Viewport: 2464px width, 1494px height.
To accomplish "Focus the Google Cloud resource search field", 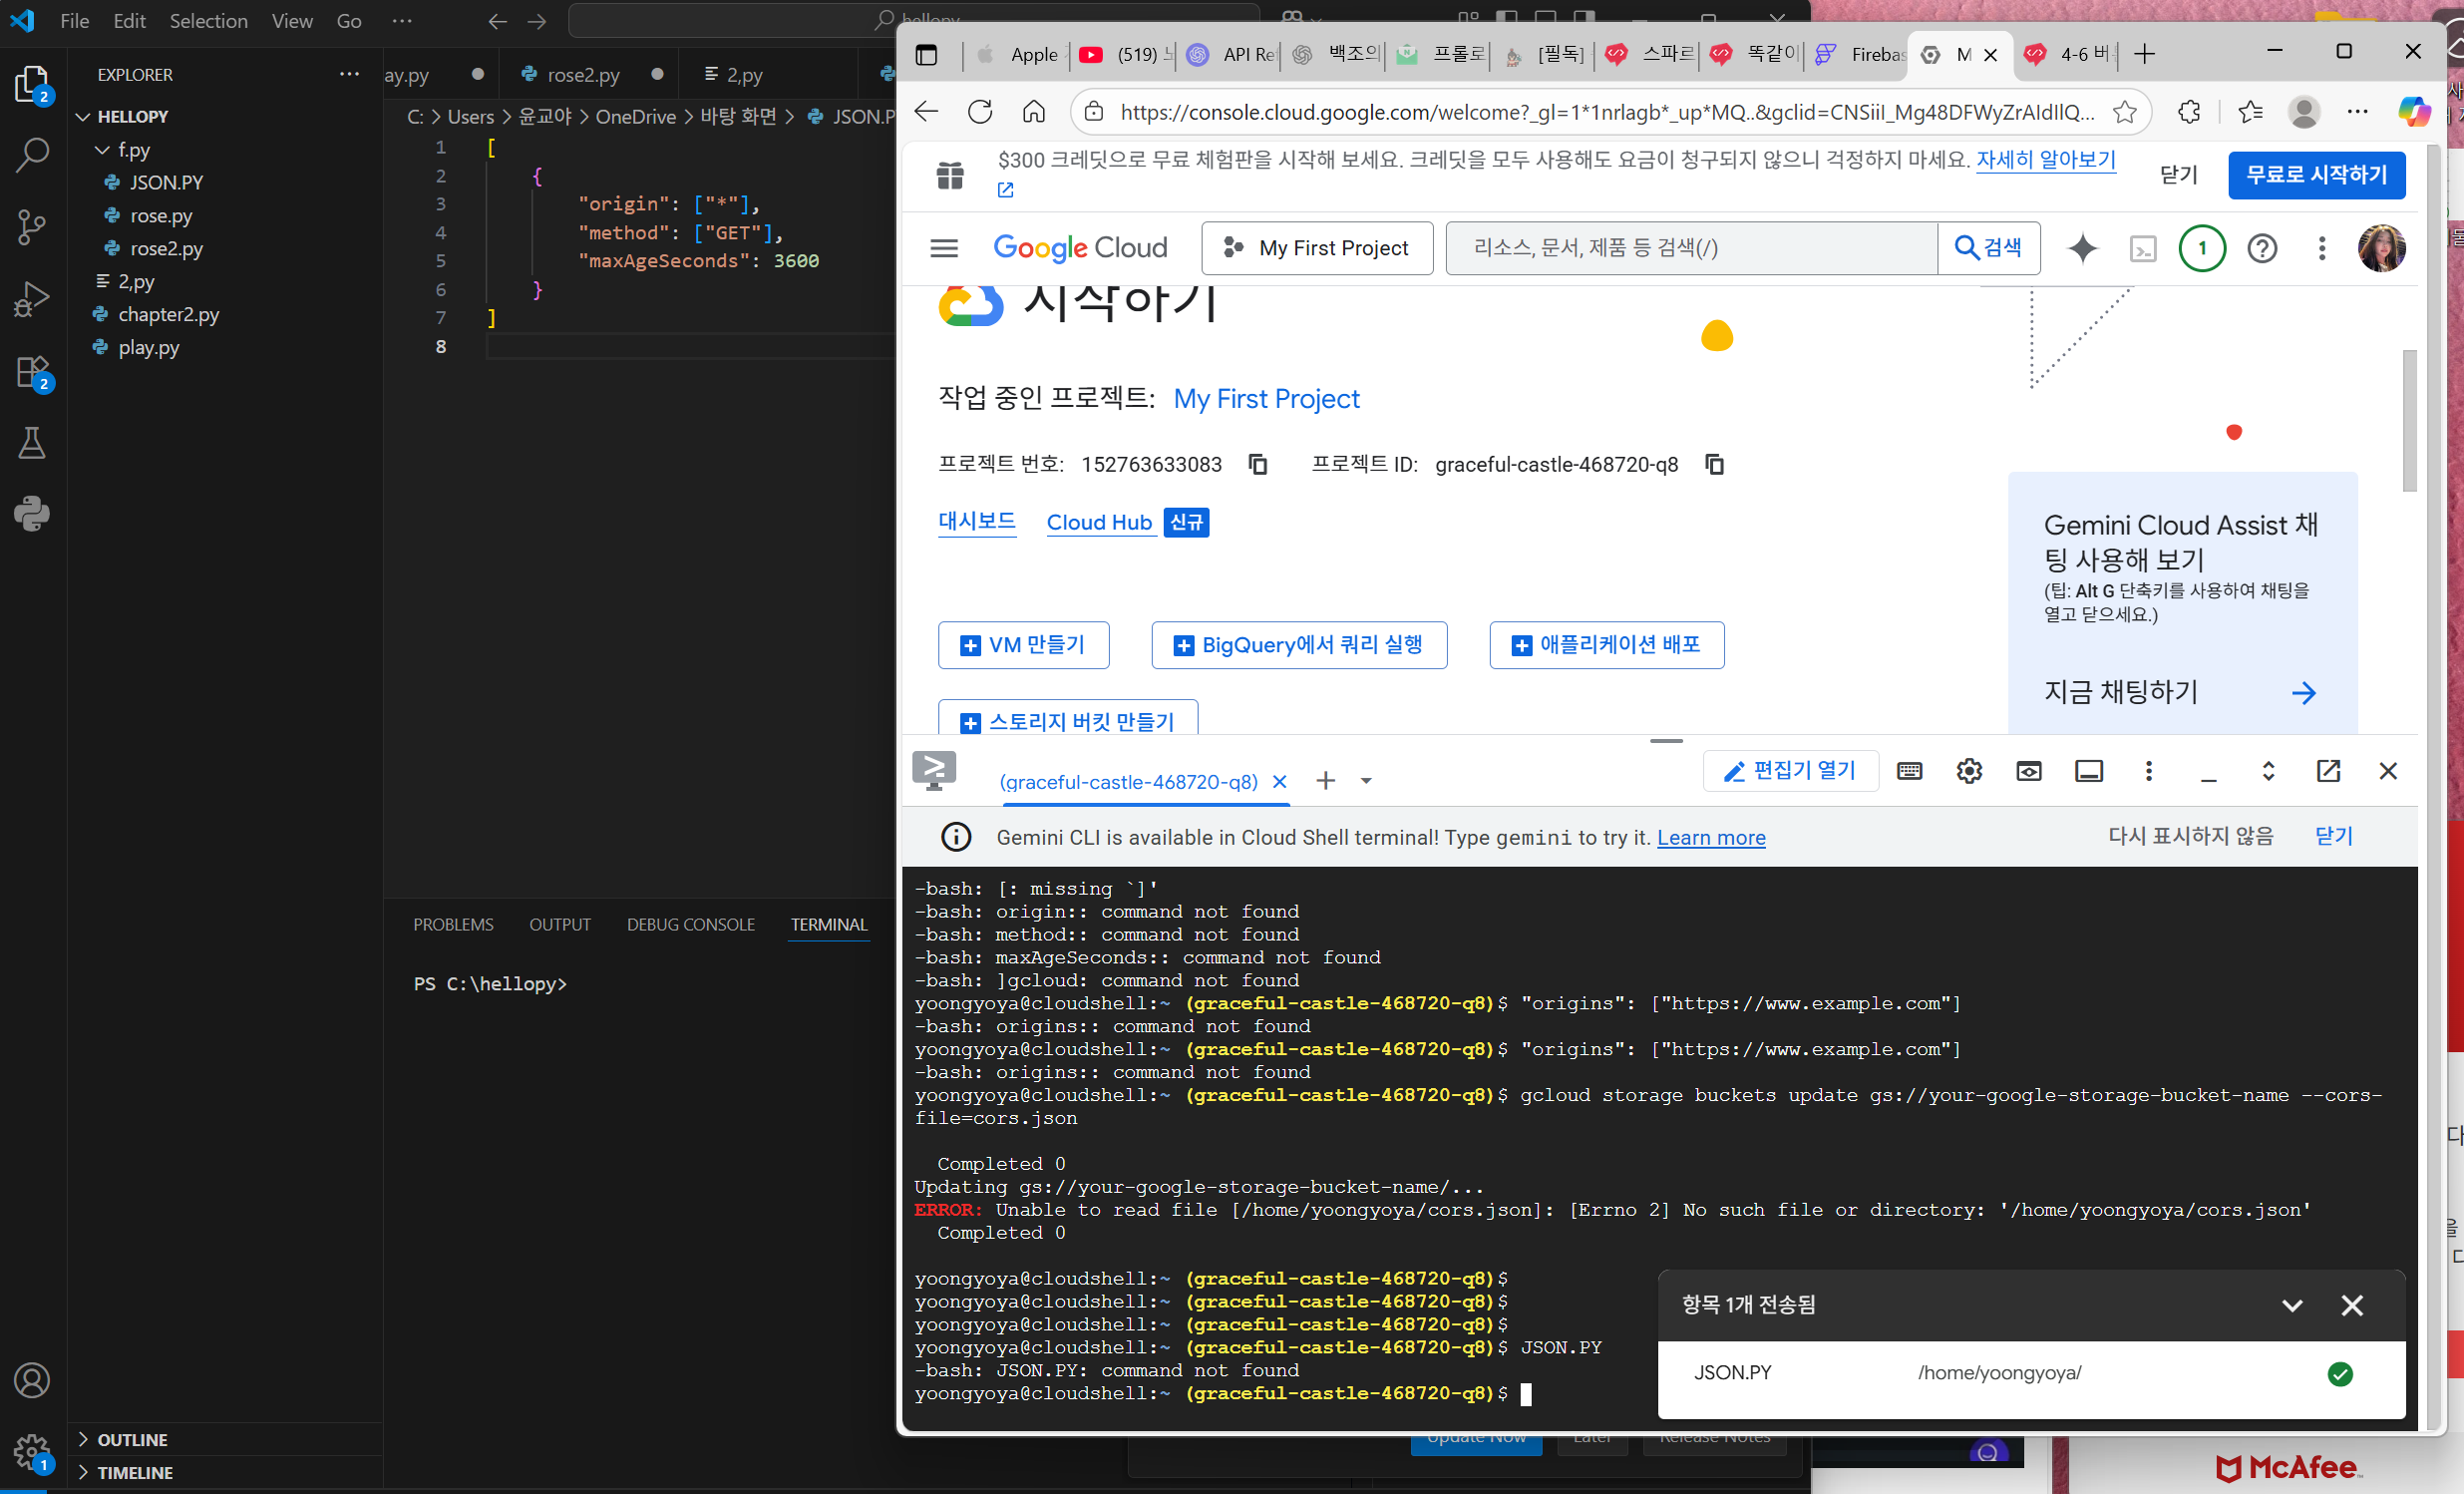I will (1692, 248).
